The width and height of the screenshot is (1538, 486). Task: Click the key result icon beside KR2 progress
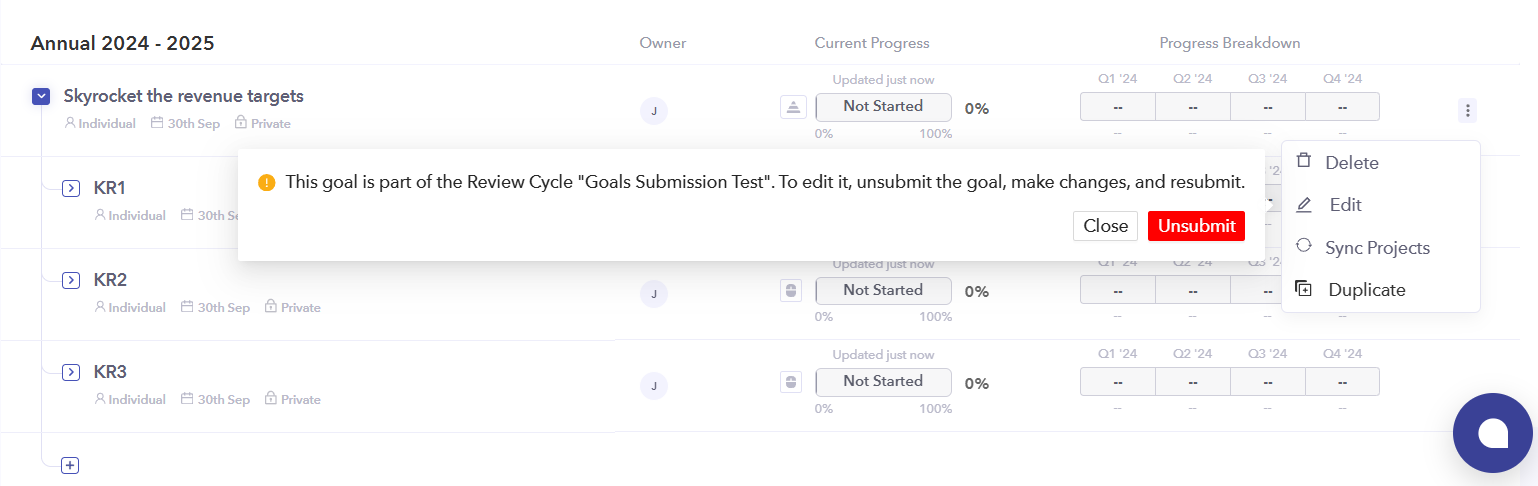(791, 291)
